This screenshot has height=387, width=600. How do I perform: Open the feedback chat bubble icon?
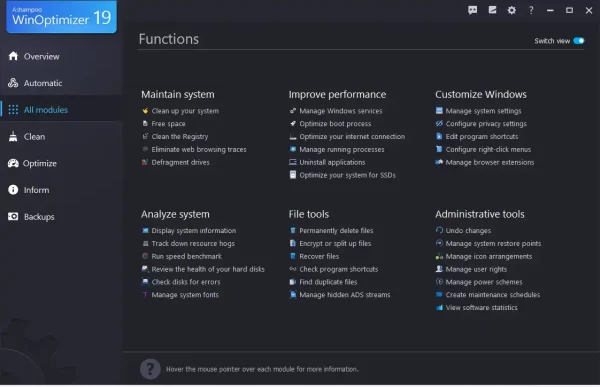click(x=473, y=10)
